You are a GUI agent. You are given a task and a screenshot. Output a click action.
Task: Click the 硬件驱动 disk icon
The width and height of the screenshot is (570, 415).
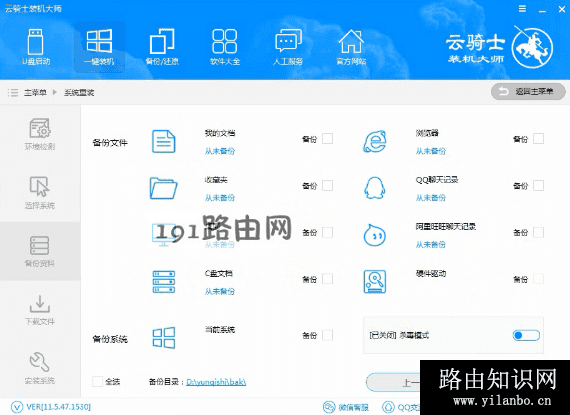point(375,282)
